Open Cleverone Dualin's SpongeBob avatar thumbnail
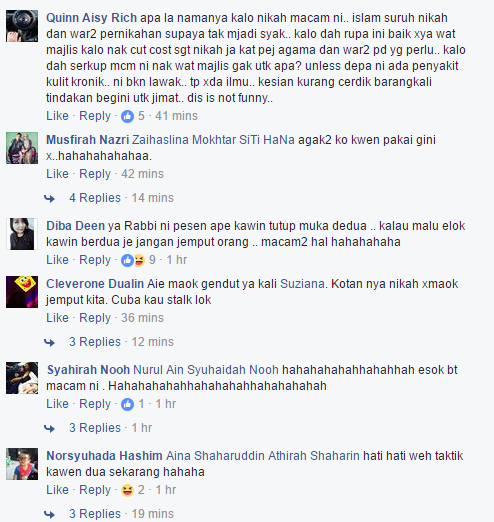 [x=22, y=292]
